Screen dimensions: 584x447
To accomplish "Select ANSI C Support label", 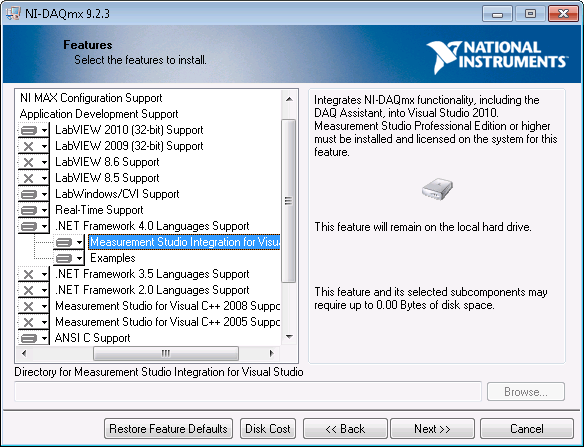I will (x=92, y=338).
